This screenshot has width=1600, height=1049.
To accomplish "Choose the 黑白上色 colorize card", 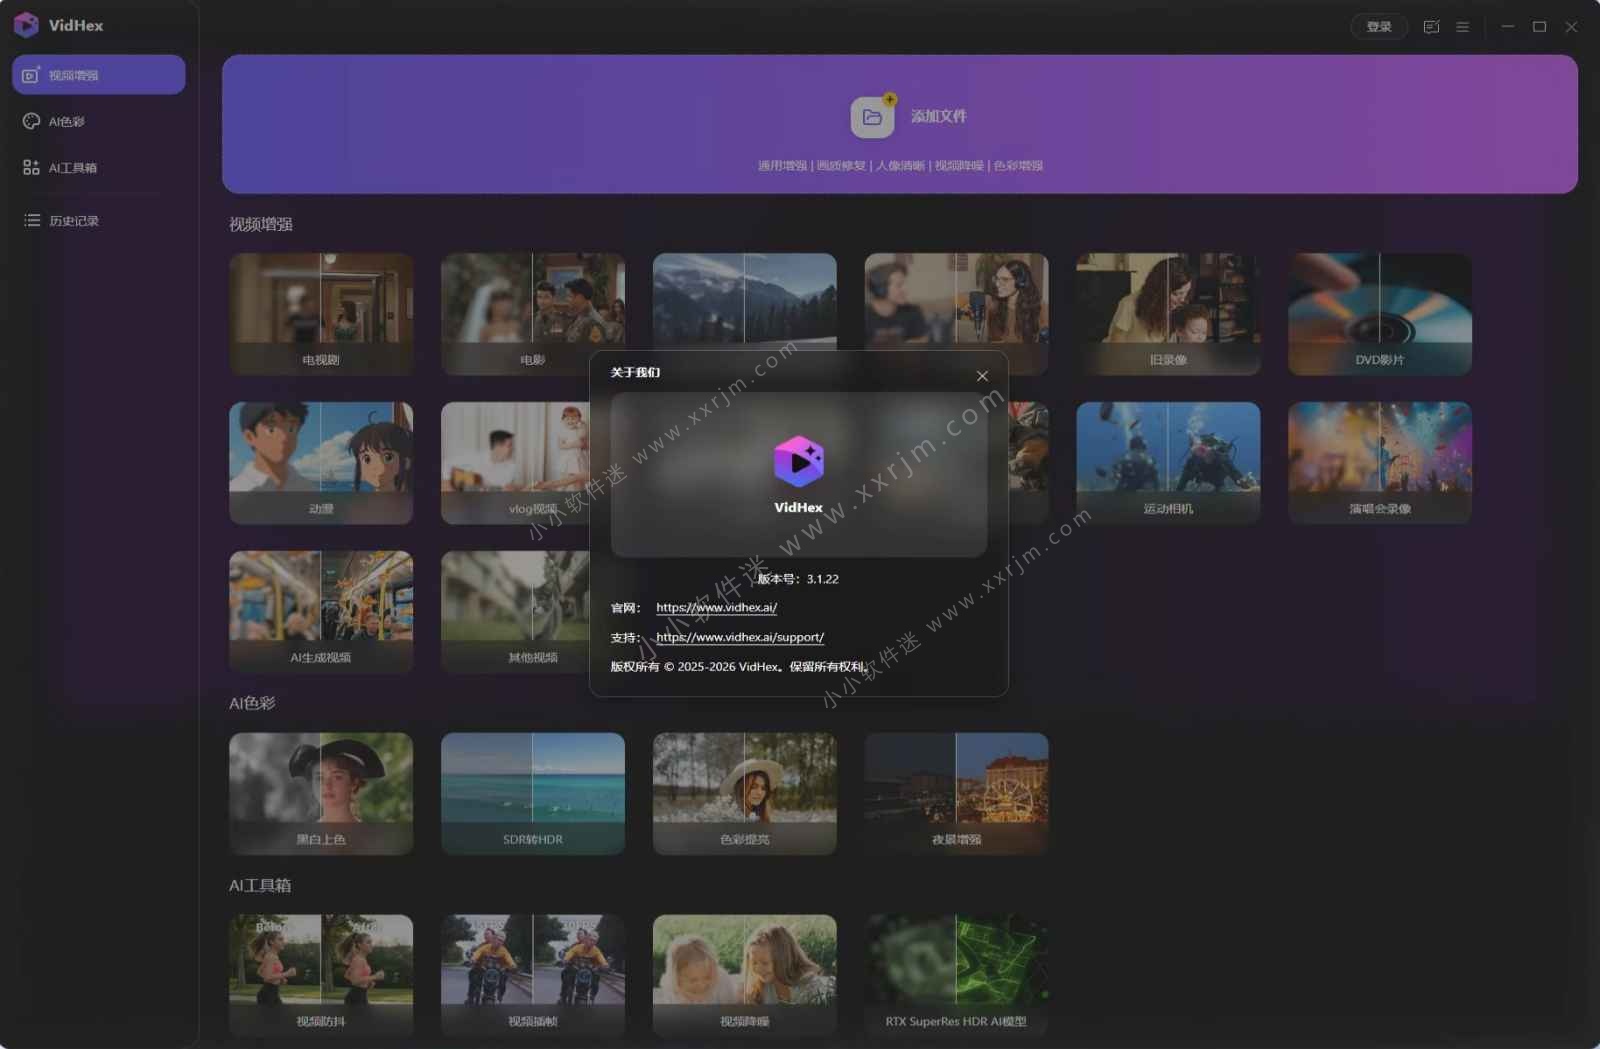I will click(x=321, y=794).
